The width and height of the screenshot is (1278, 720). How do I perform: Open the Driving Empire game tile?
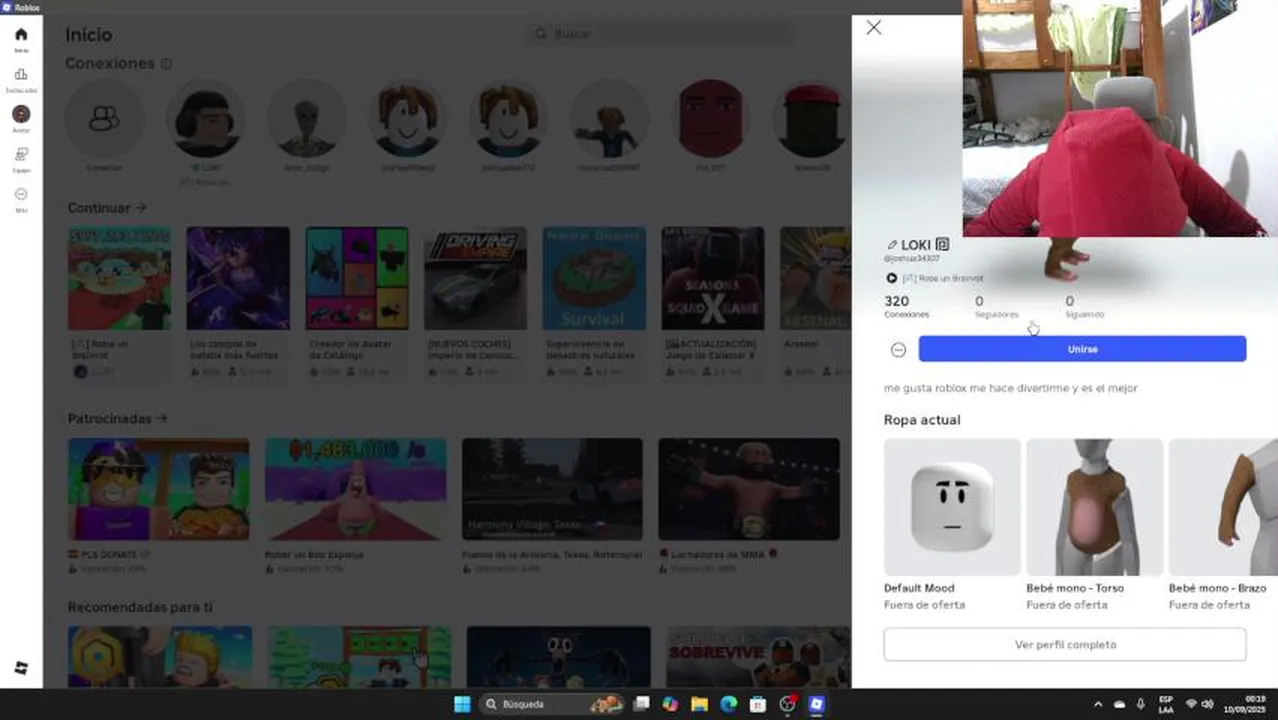click(475, 278)
